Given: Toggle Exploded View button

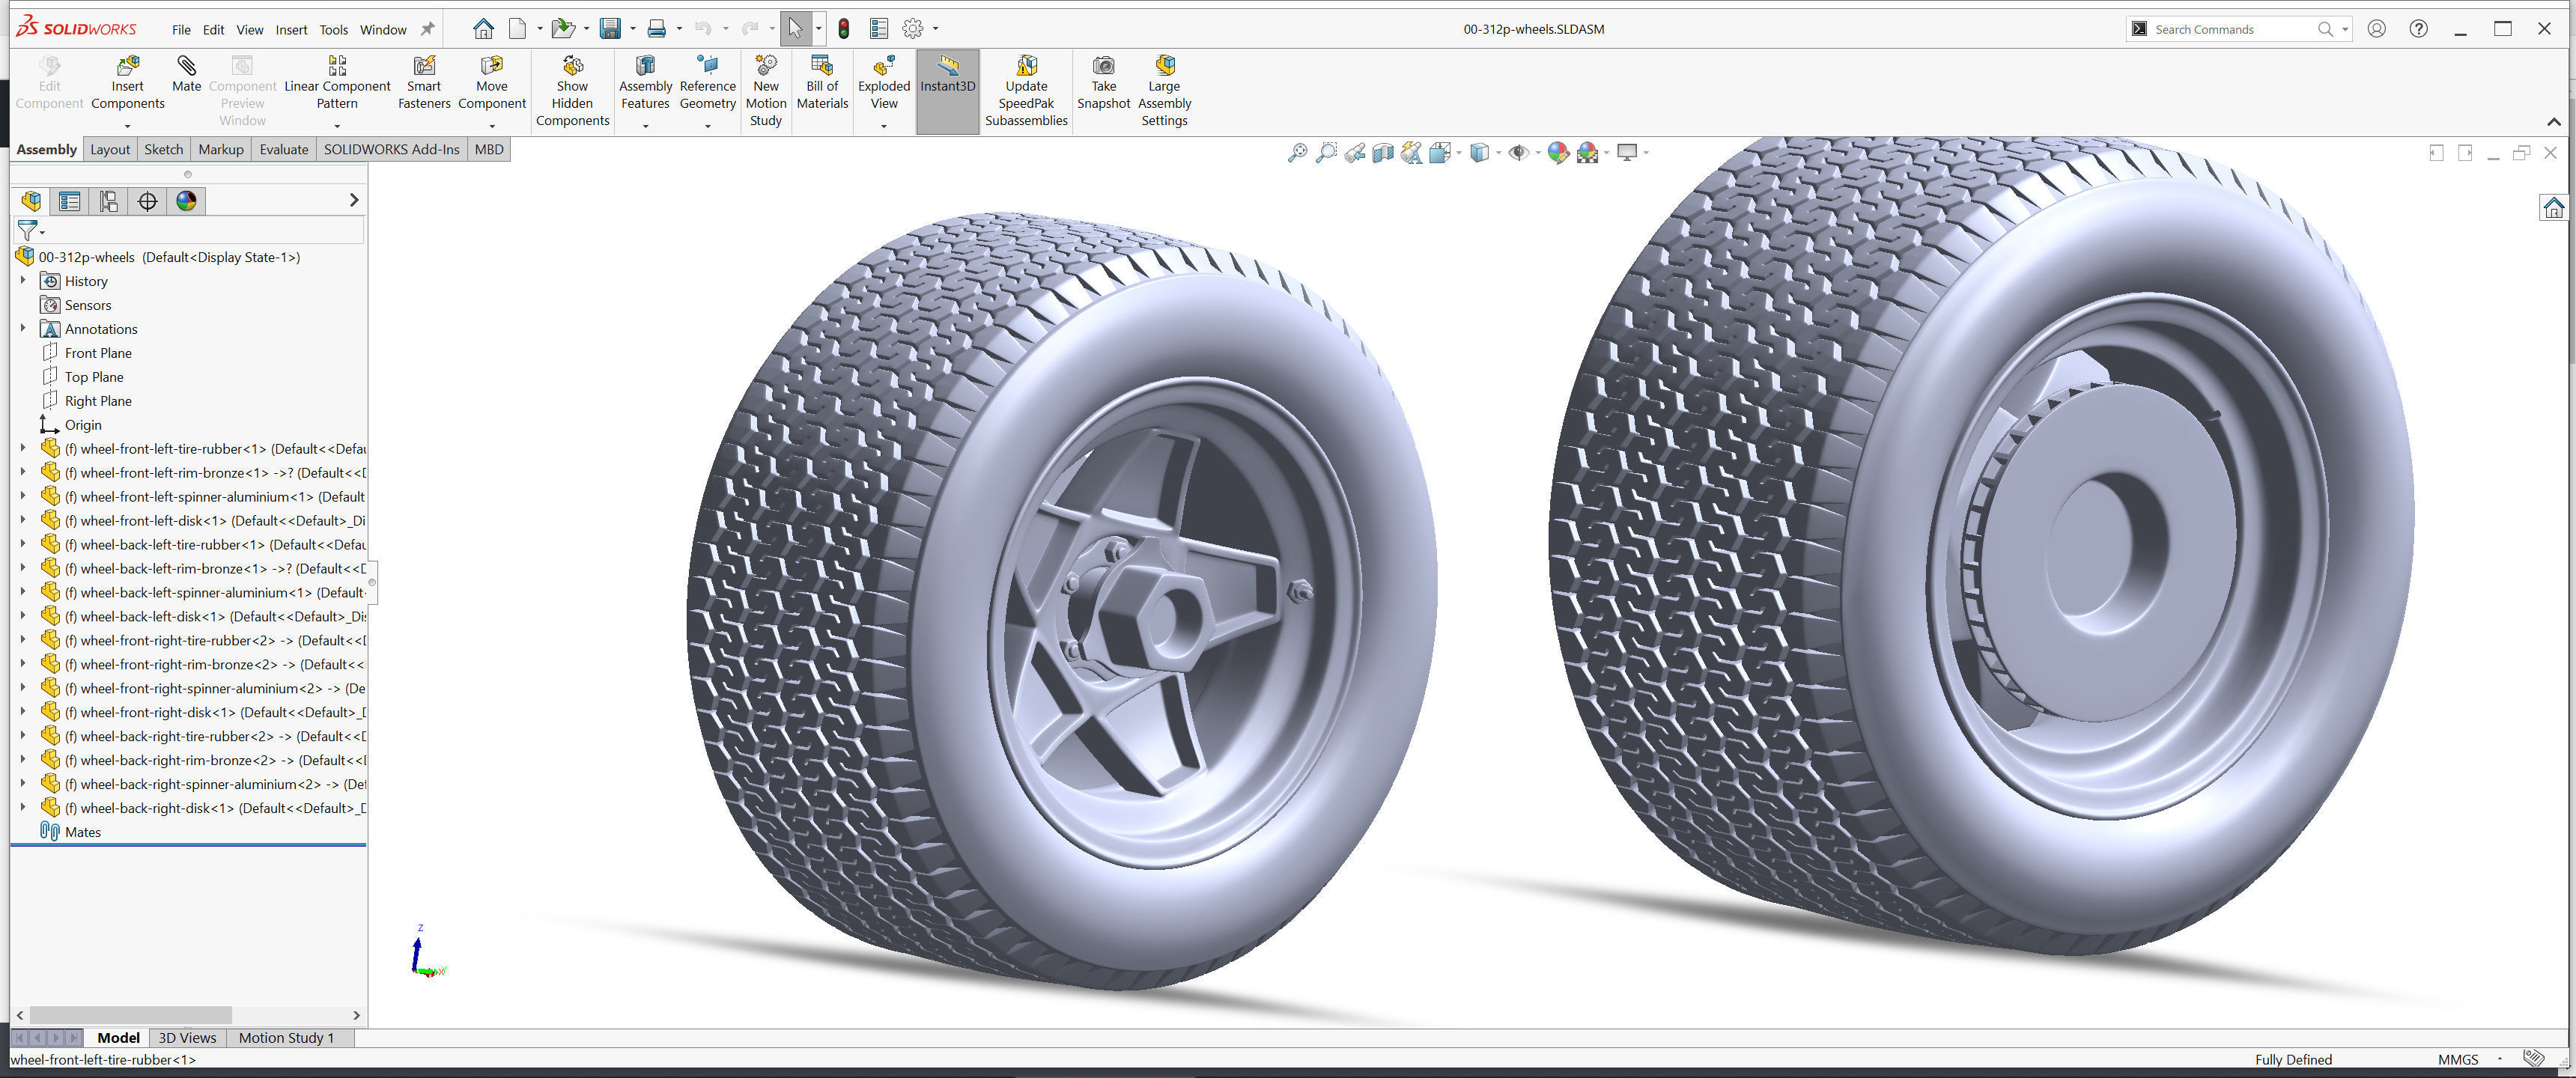Looking at the screenshot, I should click(x=884, y=67).
